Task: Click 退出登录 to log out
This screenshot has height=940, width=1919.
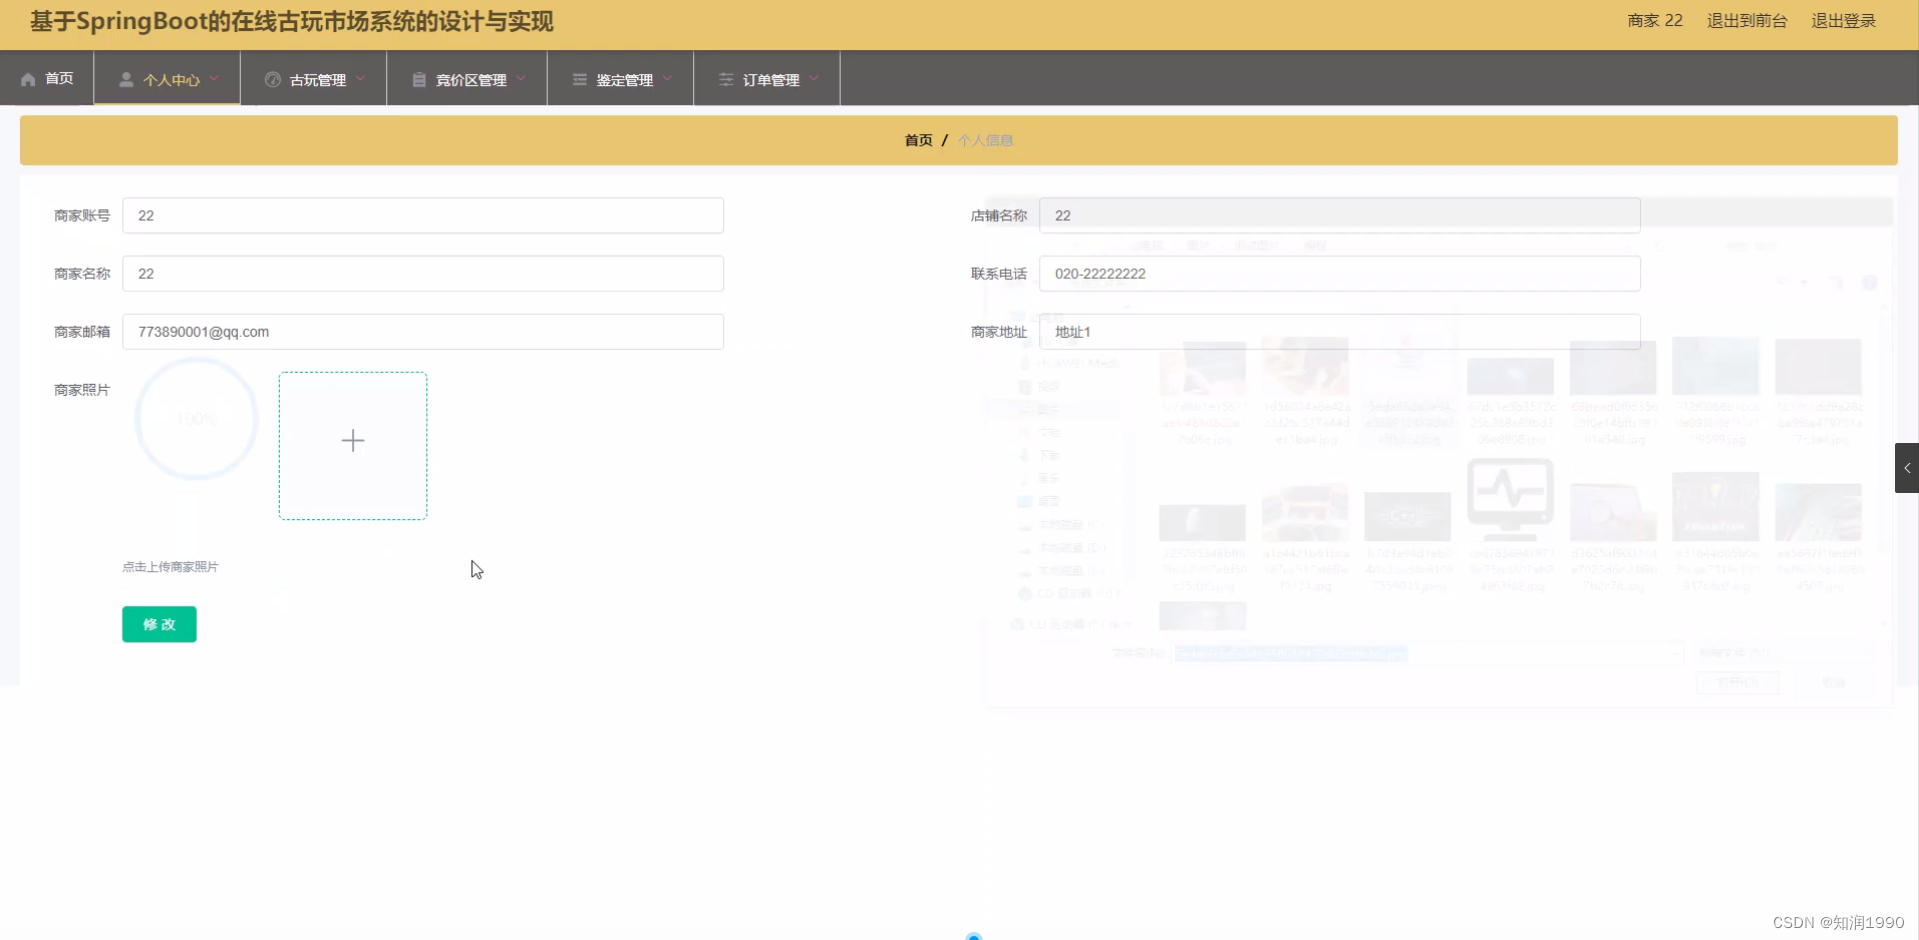Action: point(1843,20)
